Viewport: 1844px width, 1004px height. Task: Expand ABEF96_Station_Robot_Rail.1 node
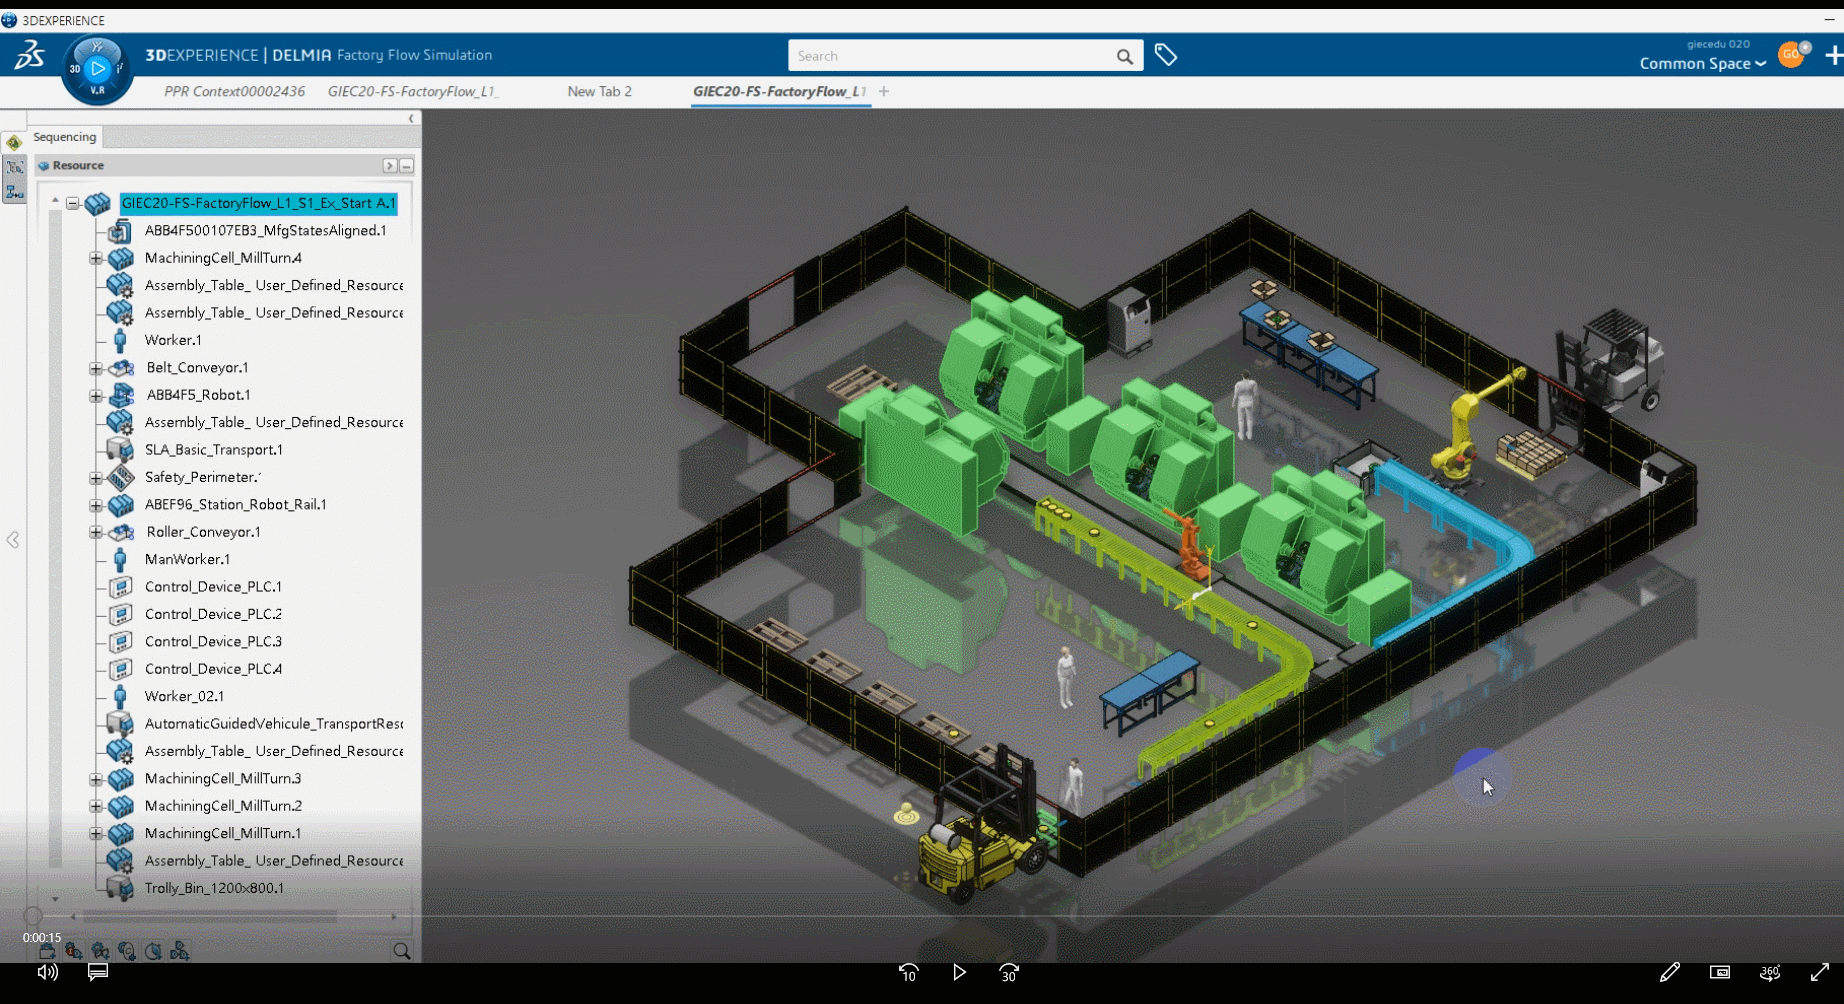(96, 505)
